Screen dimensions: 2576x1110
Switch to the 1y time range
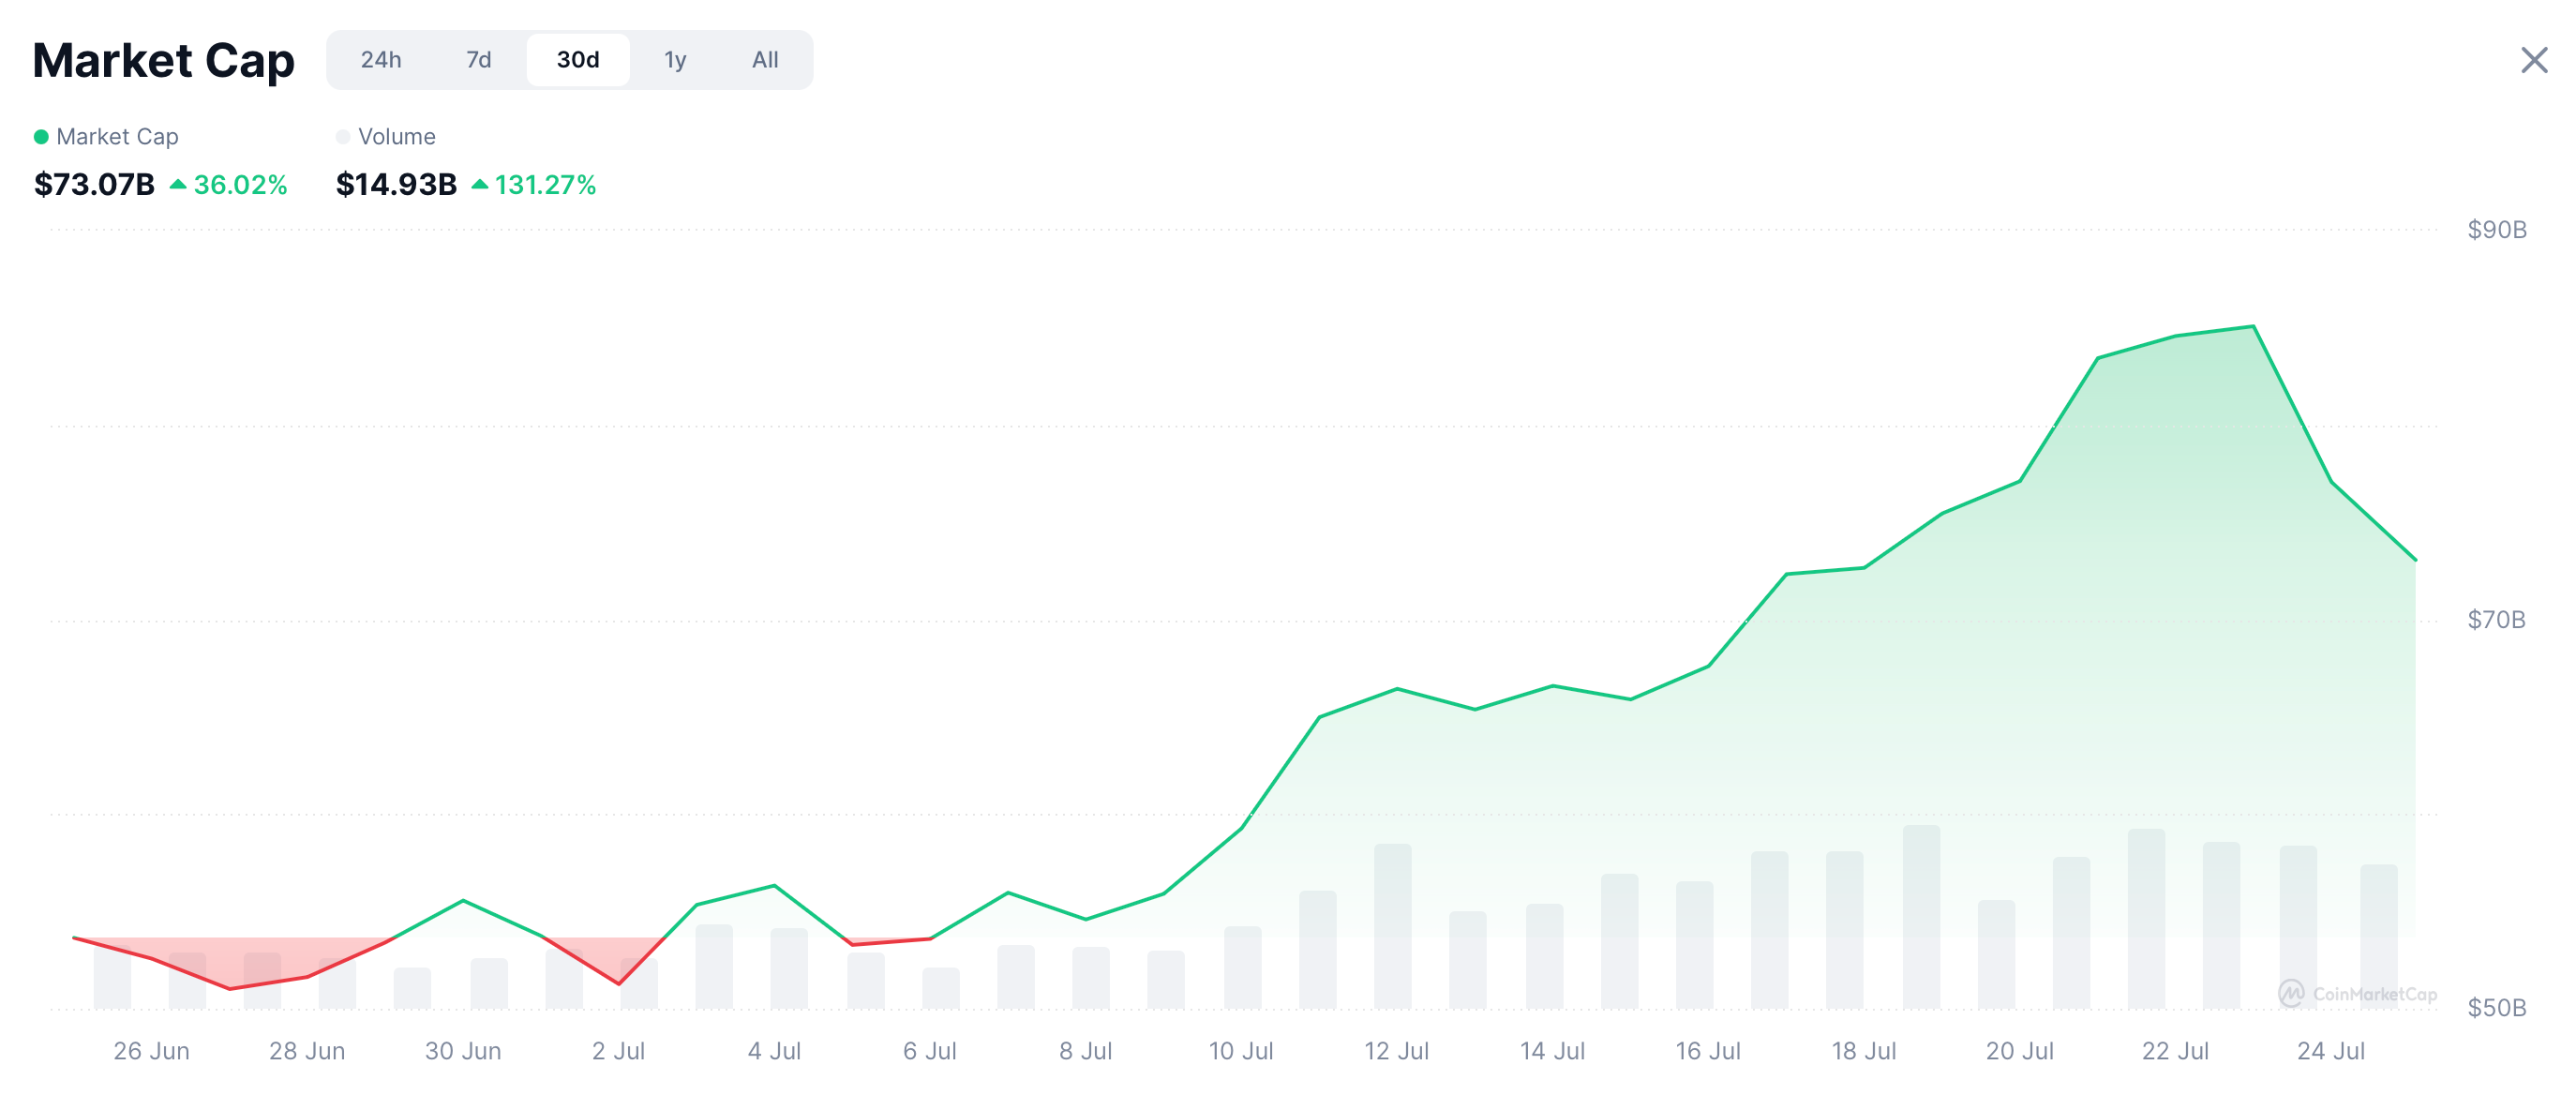(675, 60)
